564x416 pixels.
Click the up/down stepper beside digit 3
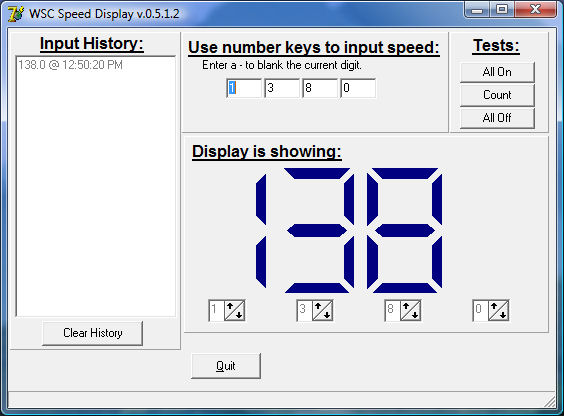click(322, 310)
